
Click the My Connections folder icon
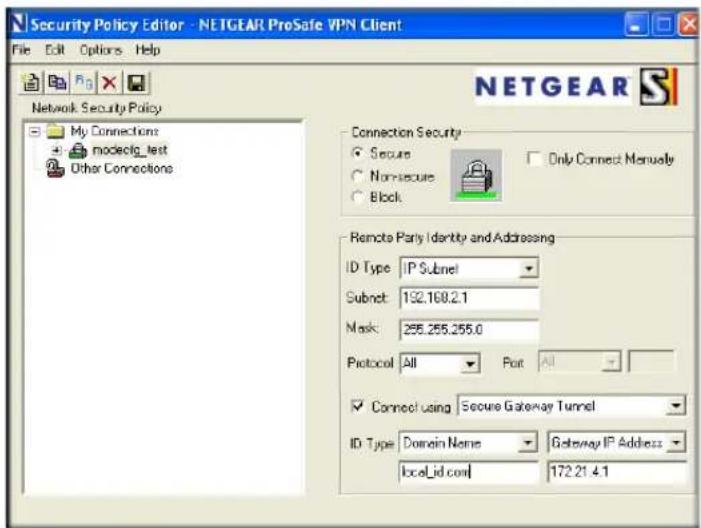56,131
